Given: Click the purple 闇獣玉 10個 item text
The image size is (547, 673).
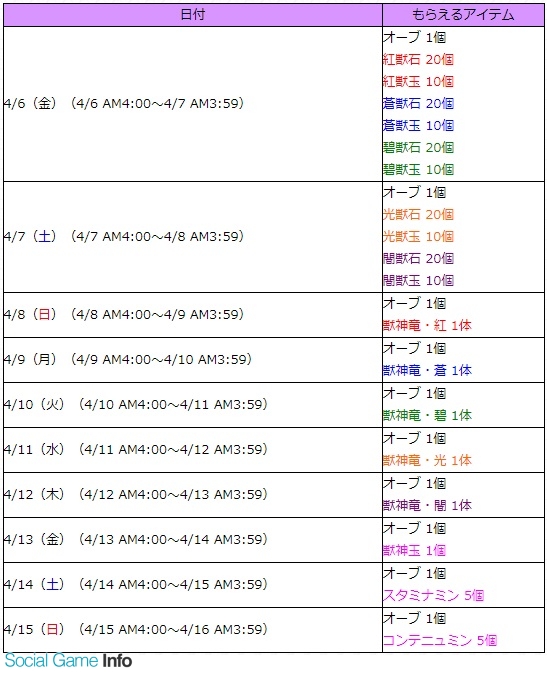Looking at the screenshot, I should coord(418,280).
